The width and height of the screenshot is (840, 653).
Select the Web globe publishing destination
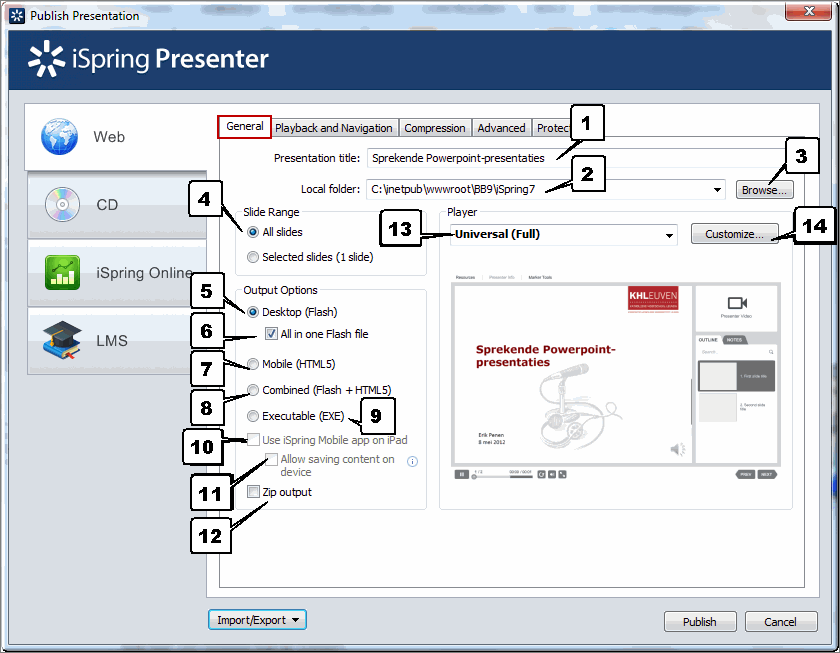[115, 137]
